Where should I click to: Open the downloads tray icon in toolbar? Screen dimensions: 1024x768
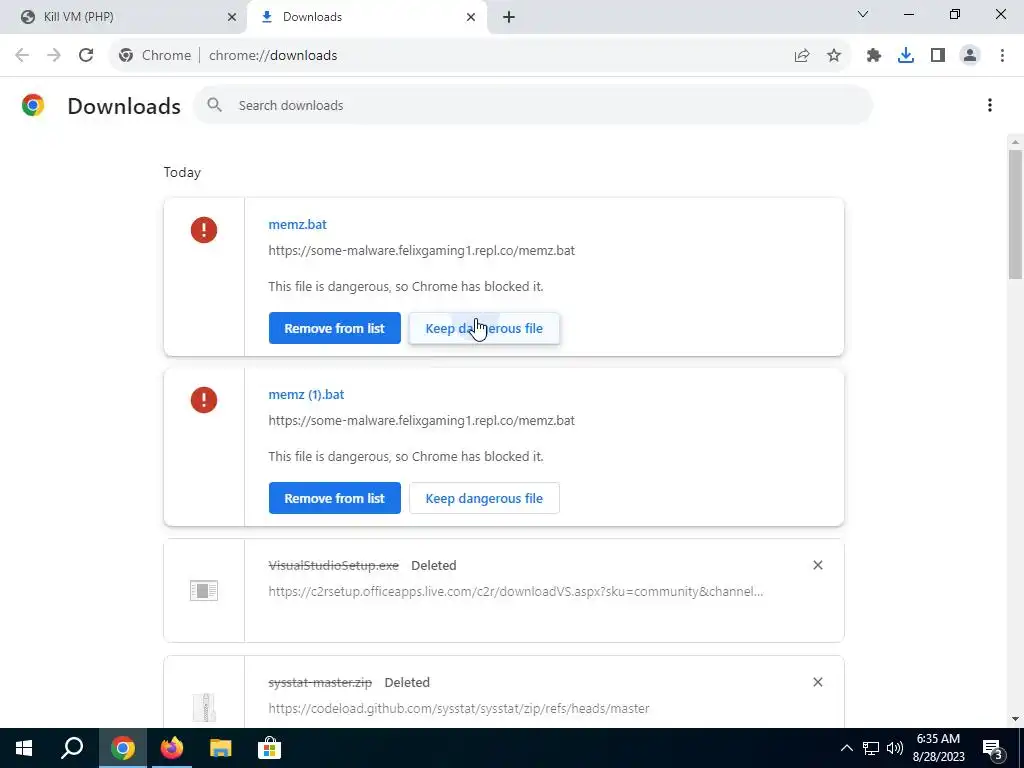(x=906, y=56)
